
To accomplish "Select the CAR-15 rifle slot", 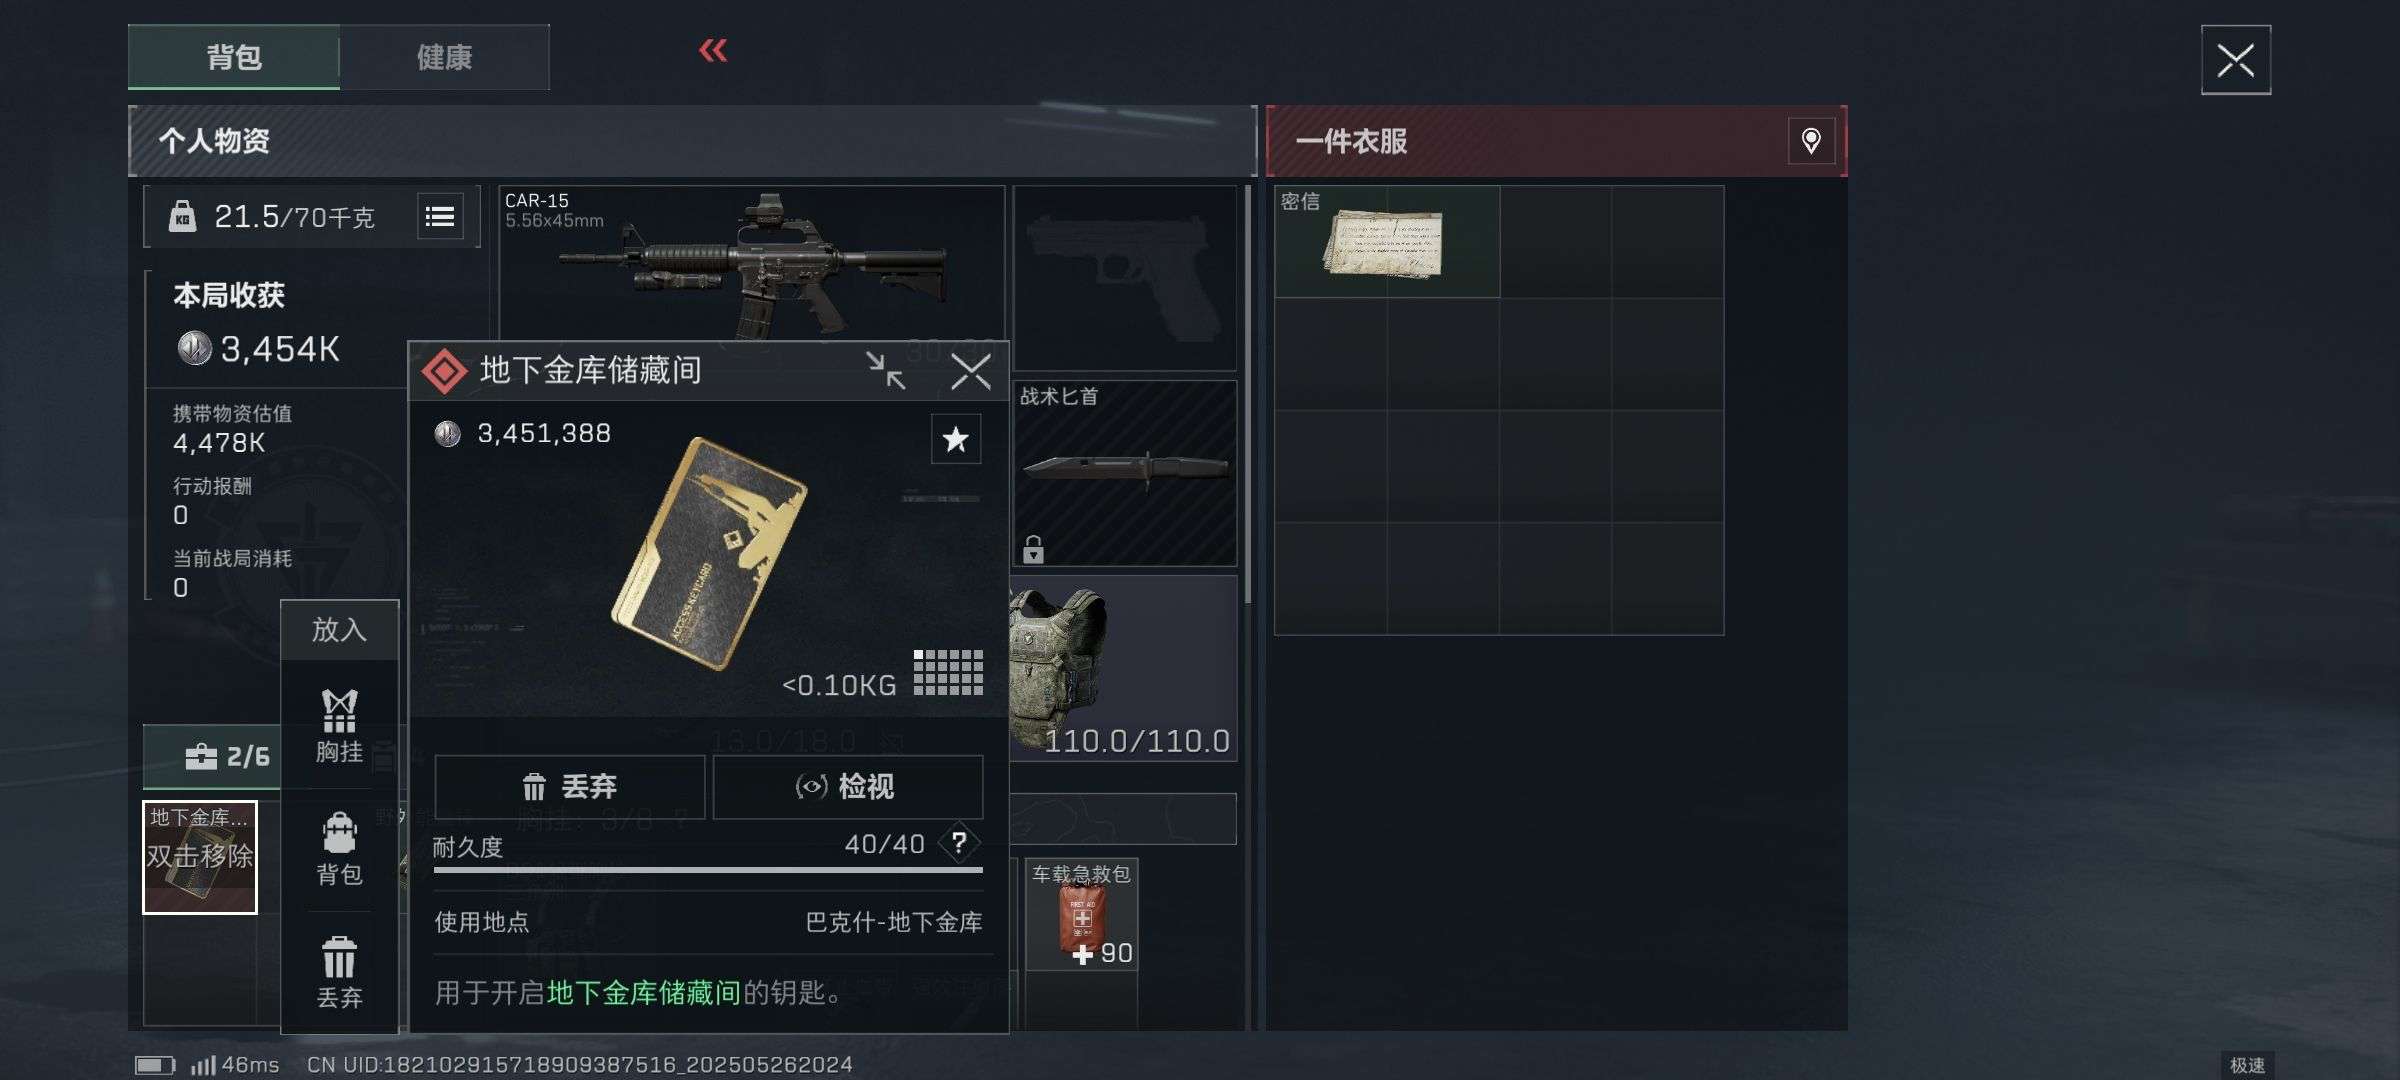I will pyautogui.click(x=752, y=264).
